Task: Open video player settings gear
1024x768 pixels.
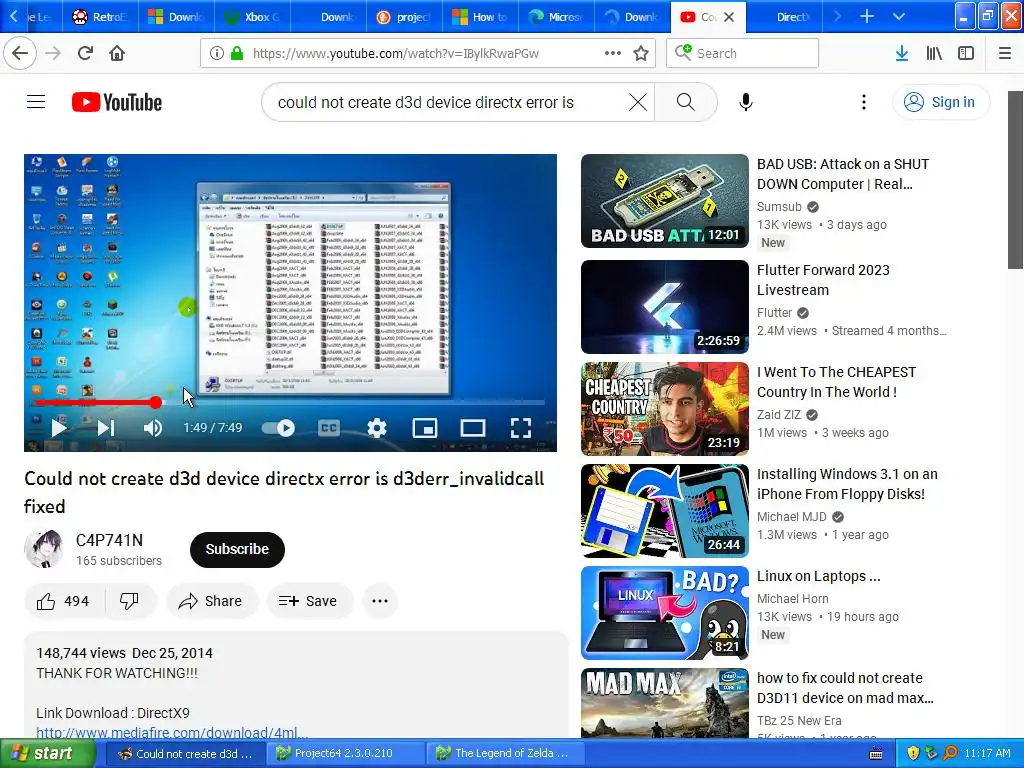Action: 377,428
